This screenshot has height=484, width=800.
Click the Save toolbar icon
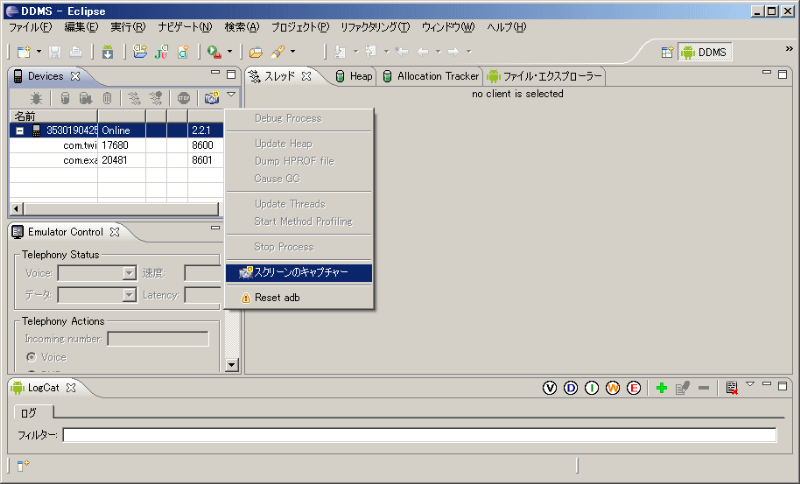click(x=55, y=52)
